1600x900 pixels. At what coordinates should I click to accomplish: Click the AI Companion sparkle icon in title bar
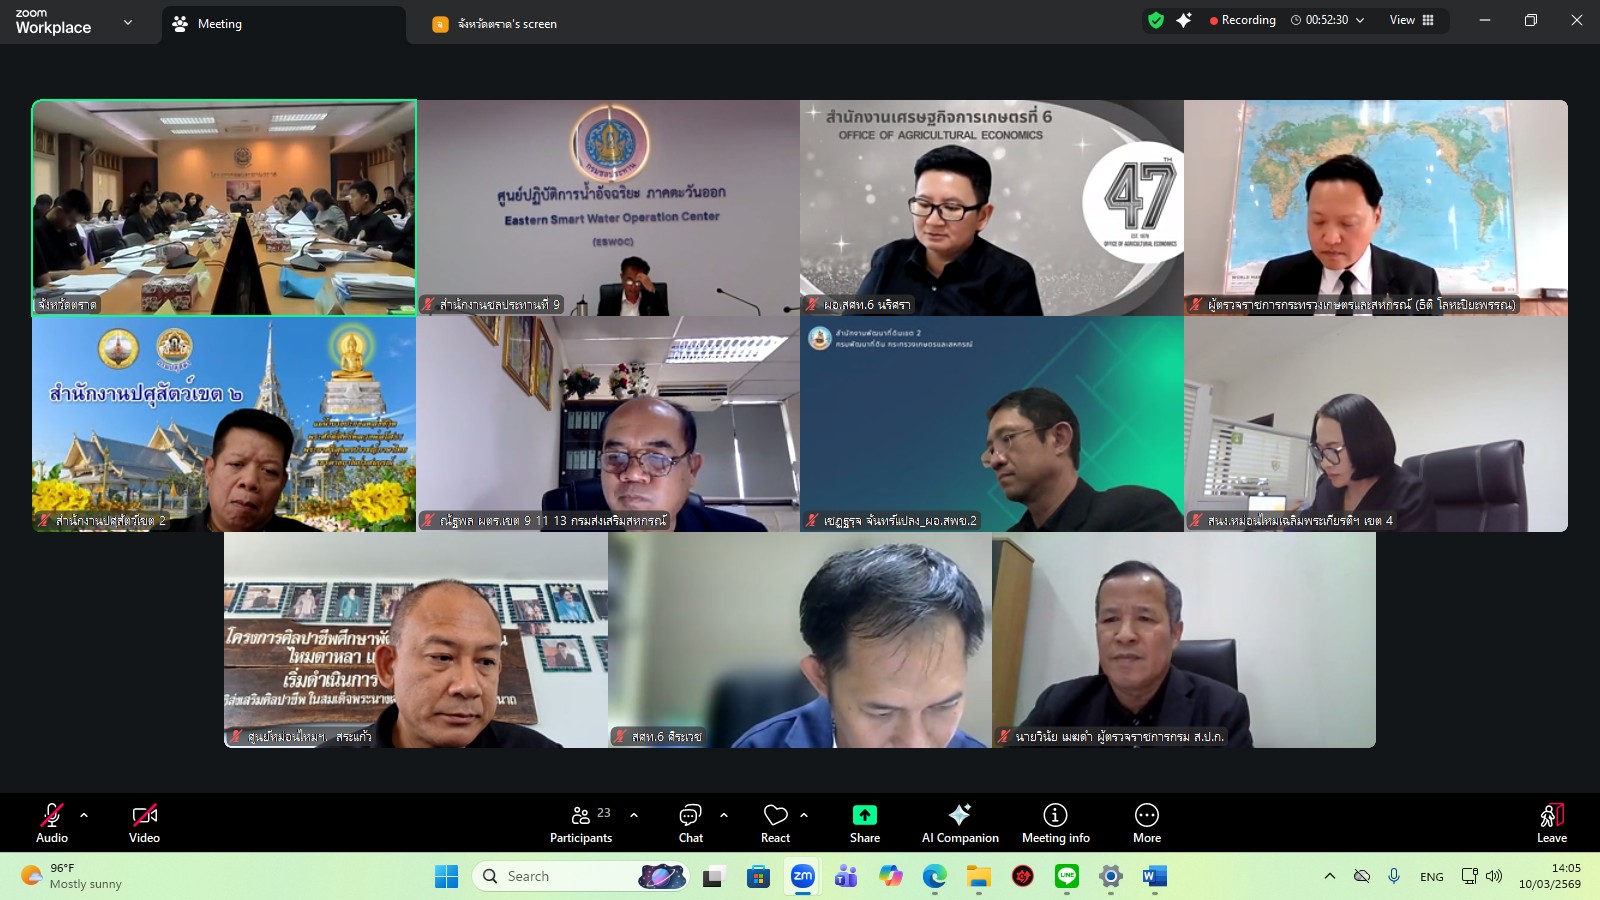[x=1184, y=19]
